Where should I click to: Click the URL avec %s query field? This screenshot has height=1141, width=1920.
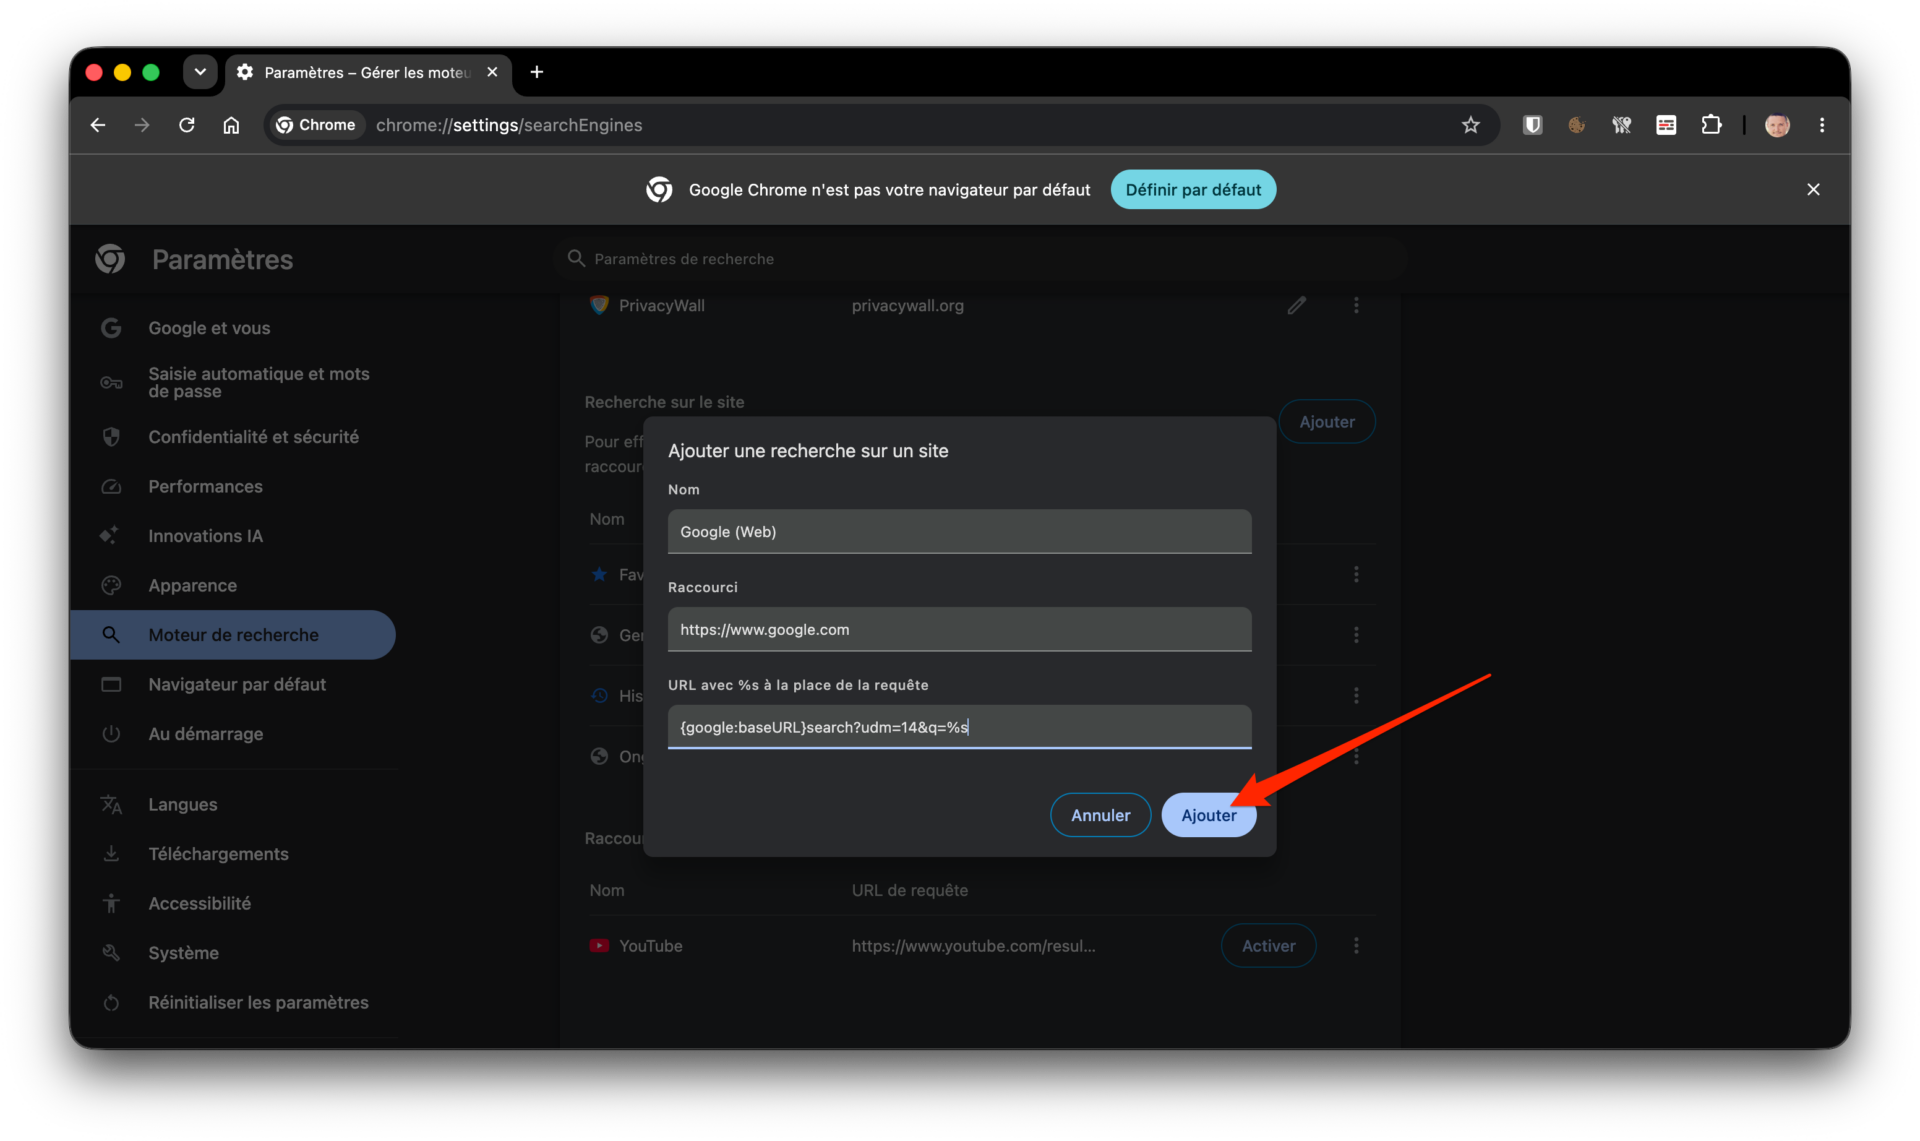(x=959, y=727)
